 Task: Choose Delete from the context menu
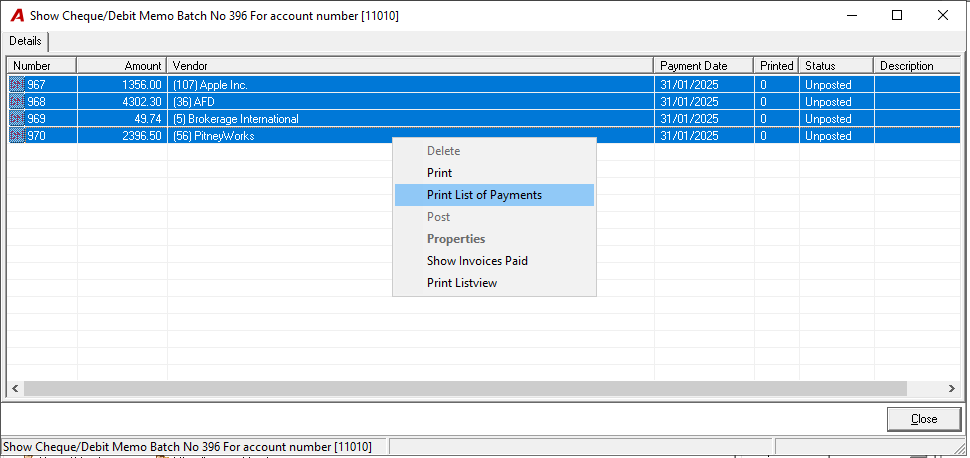pos(494,151)
